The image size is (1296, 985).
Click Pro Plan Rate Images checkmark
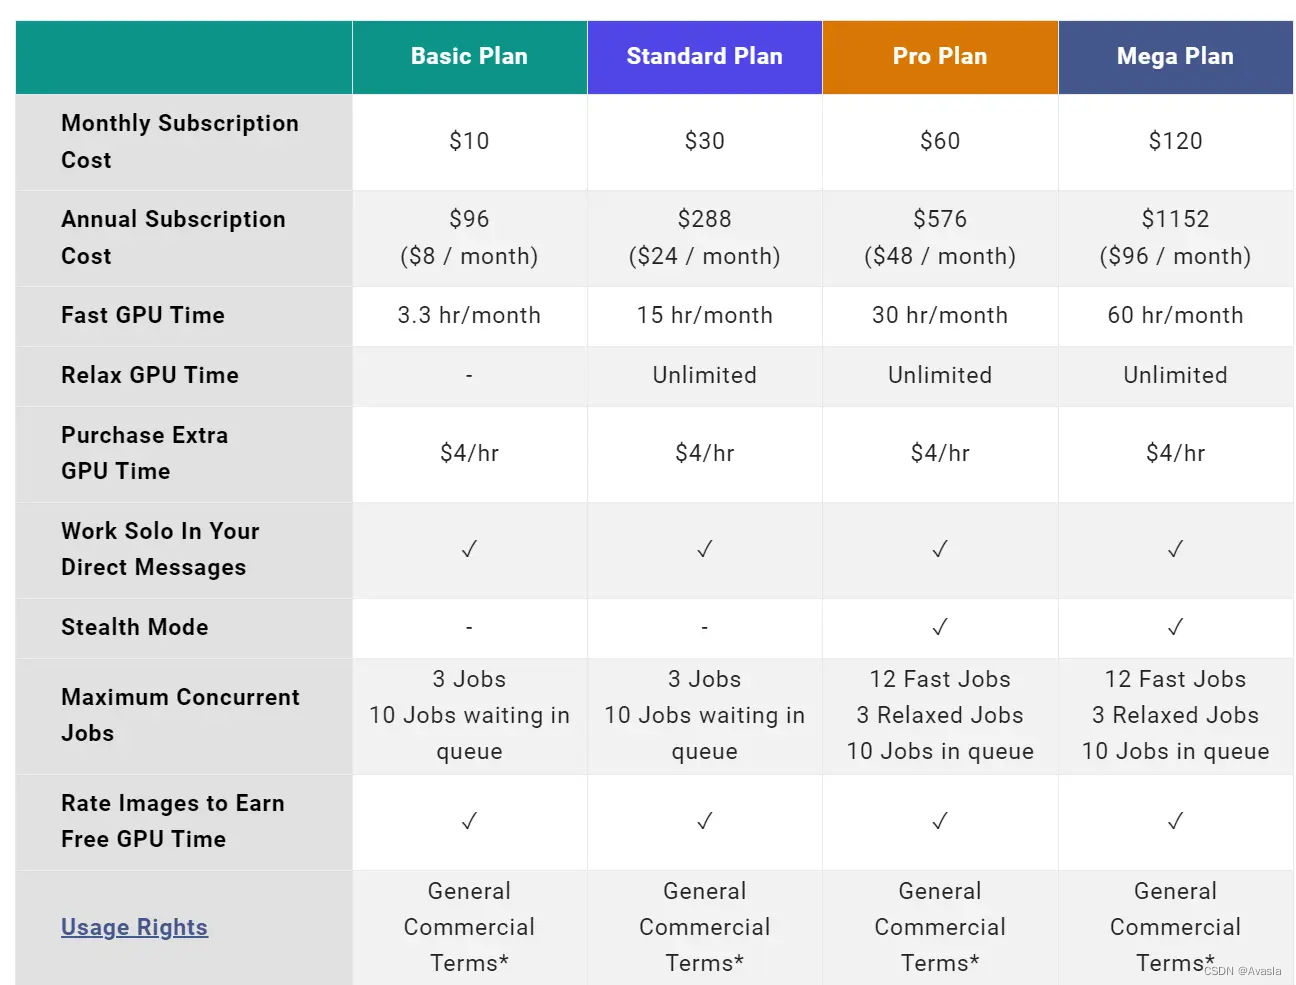tap(940, 821)
